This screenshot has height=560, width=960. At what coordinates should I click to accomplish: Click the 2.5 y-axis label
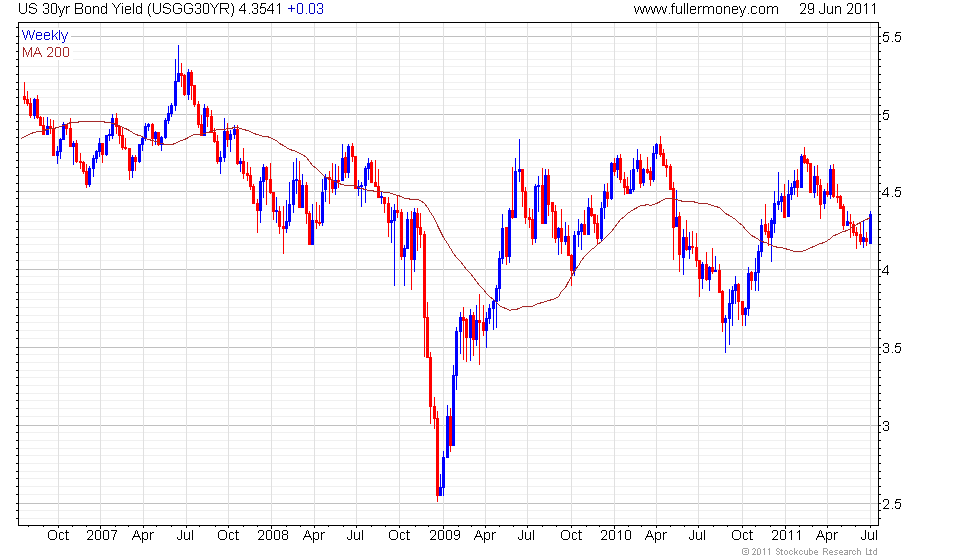click(x=891, y=504)
